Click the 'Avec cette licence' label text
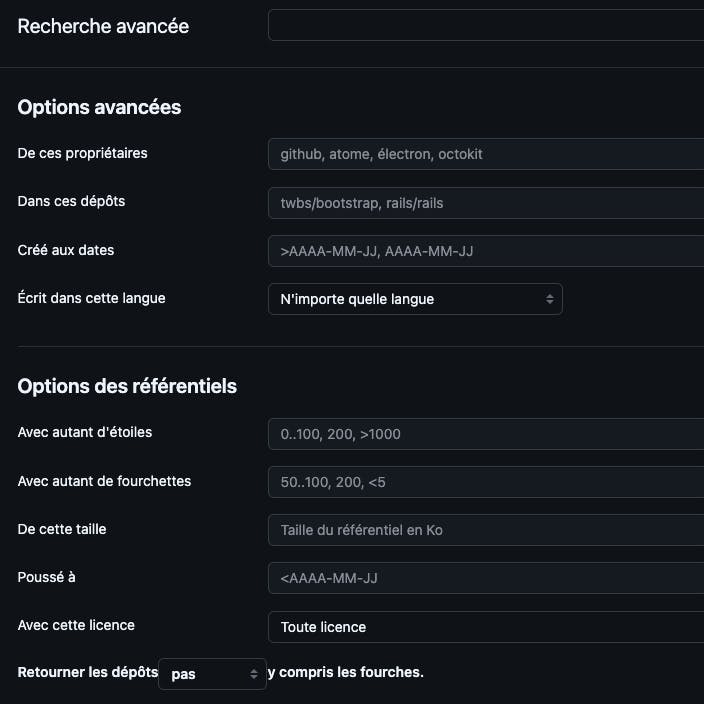 pos(76,625)
